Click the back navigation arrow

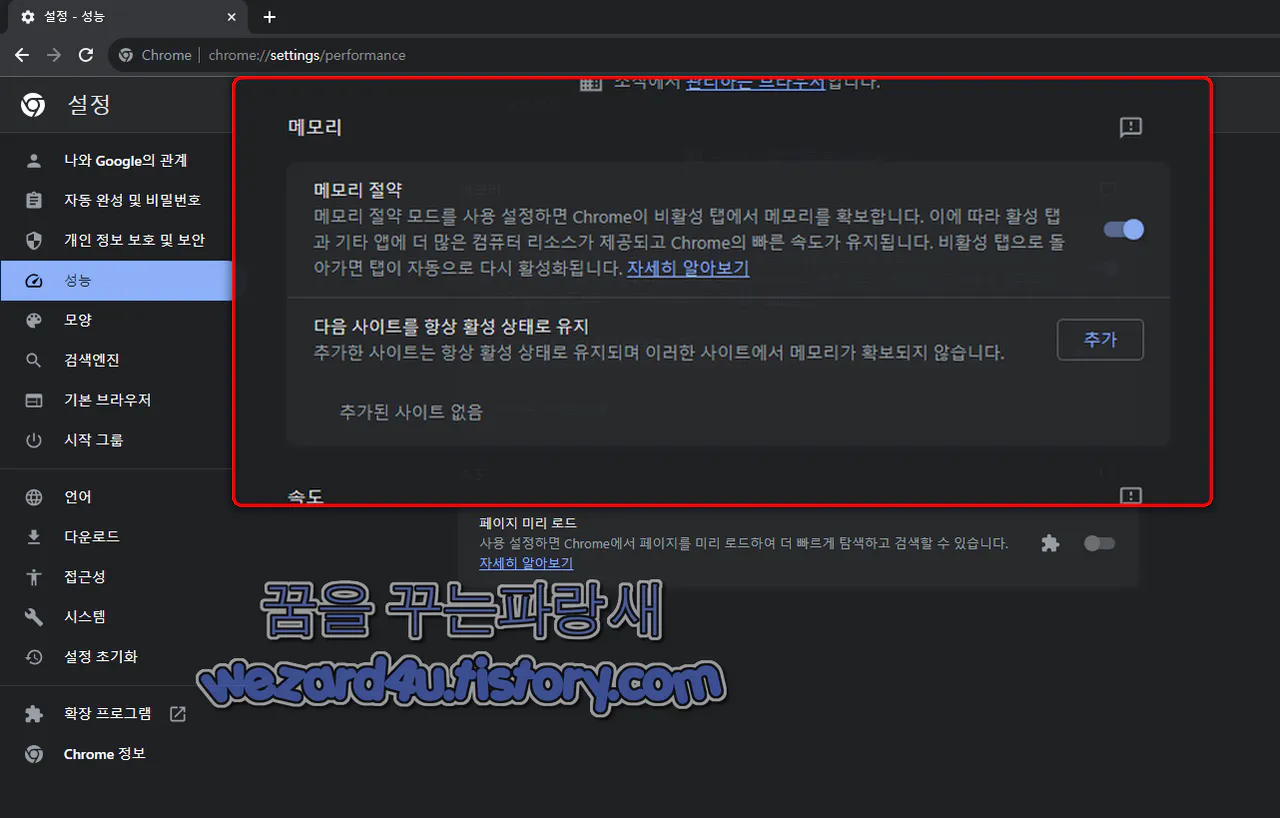22,55
